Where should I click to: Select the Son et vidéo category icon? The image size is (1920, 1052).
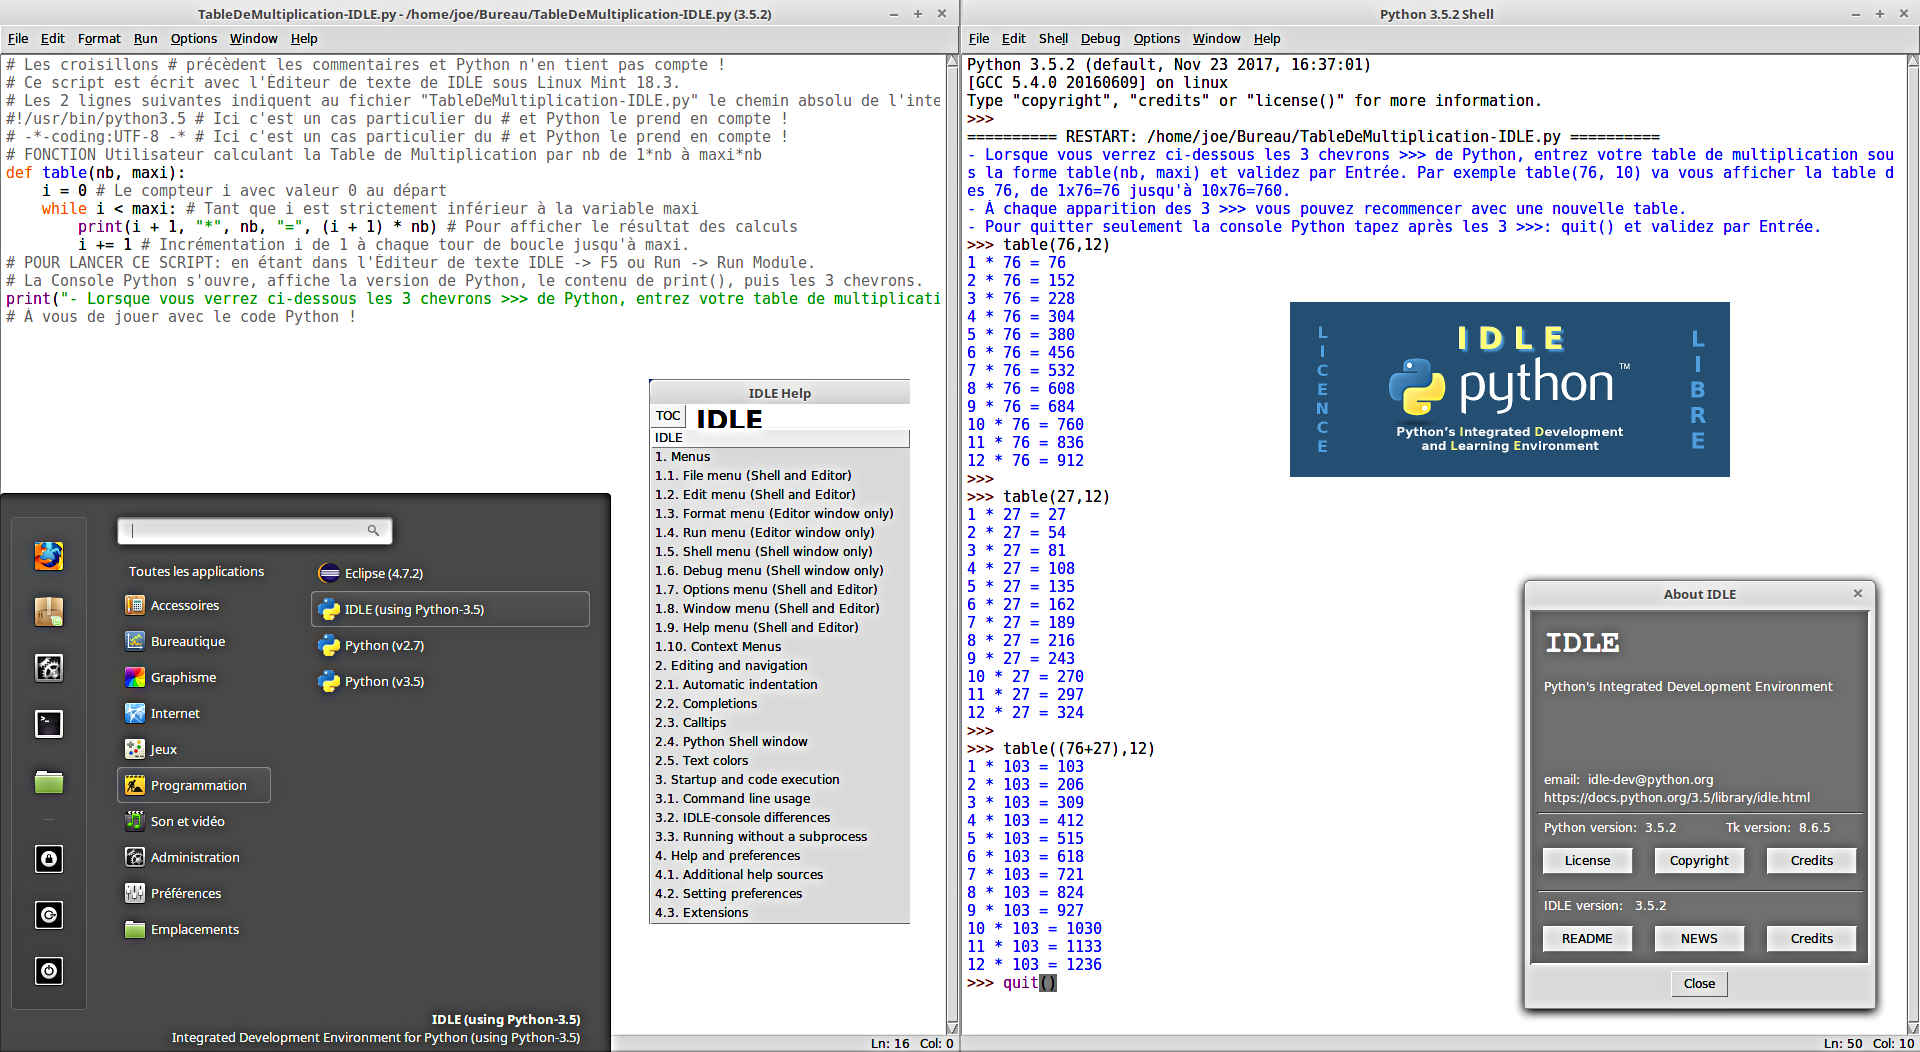[x=135, y=821]
